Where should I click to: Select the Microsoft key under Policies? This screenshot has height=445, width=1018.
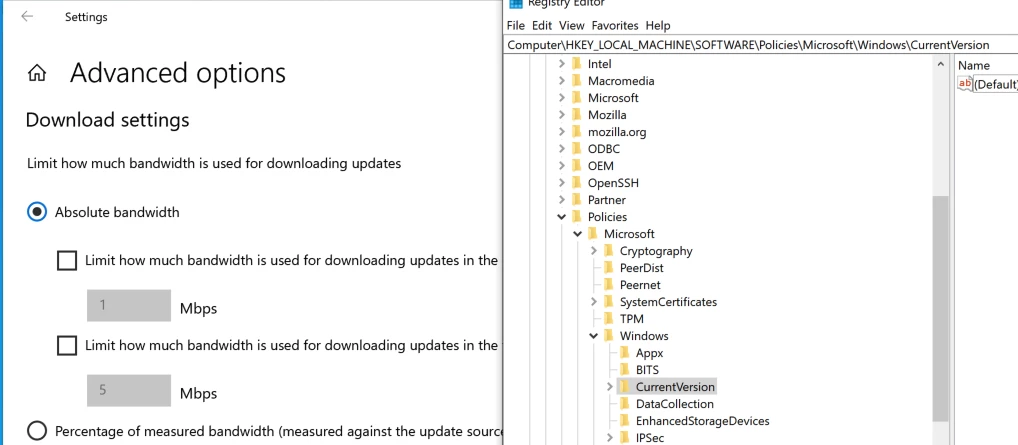pyautogui.click(x=629, y=234)
